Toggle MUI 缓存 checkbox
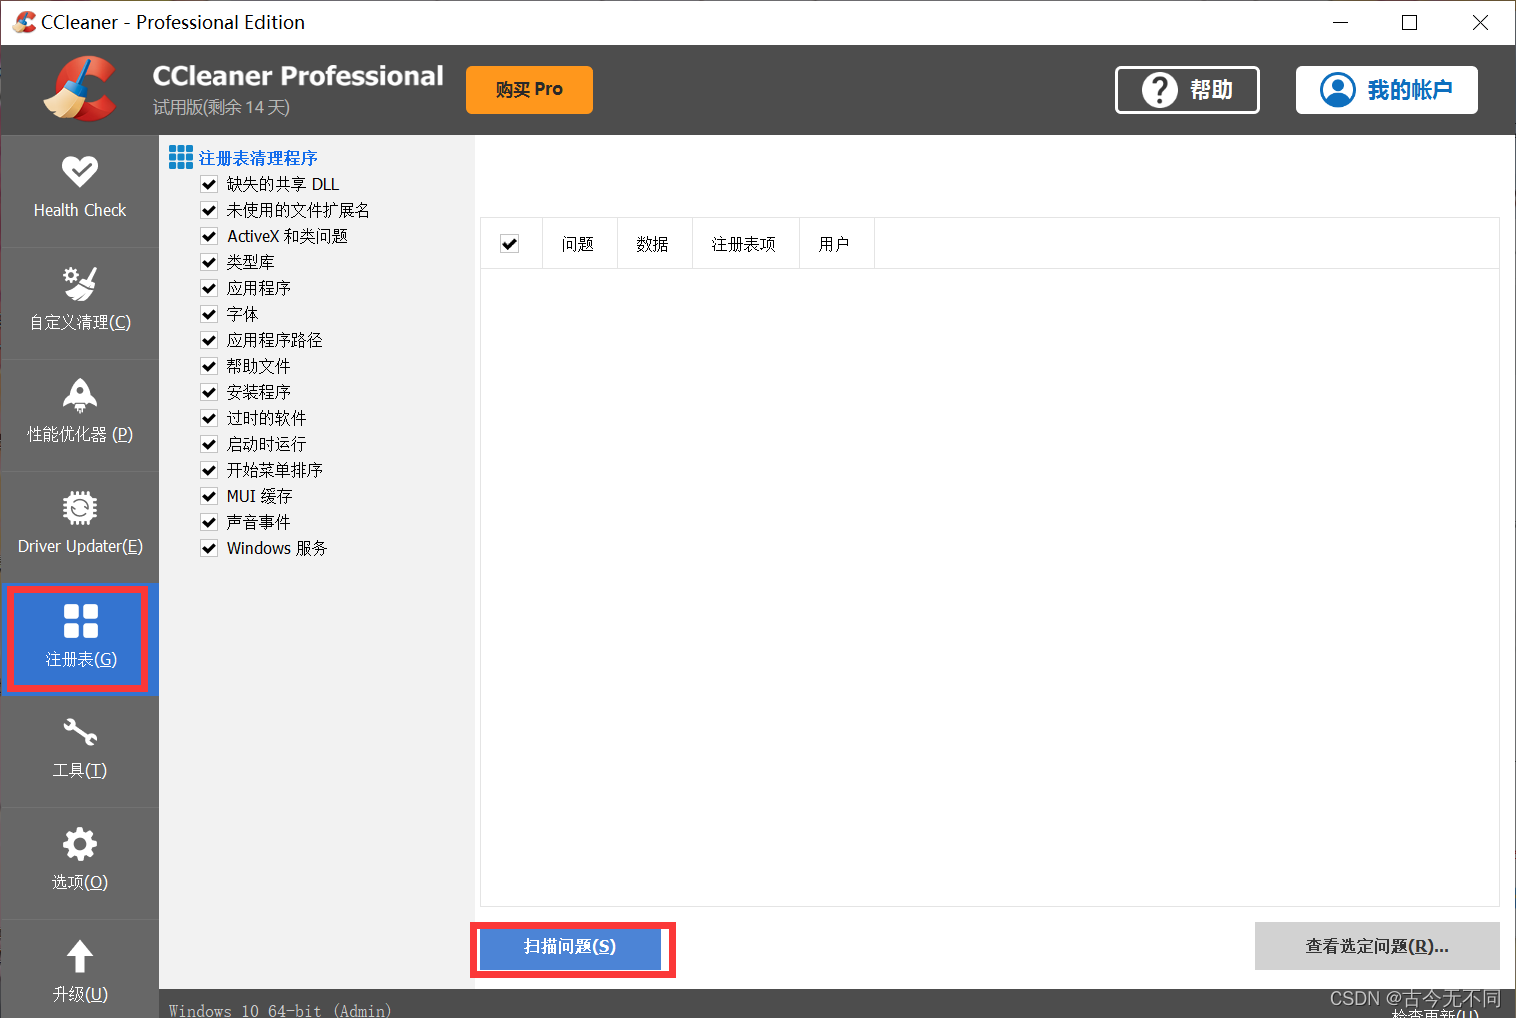Screen dimensions: 1516x1018 (209, 496)
